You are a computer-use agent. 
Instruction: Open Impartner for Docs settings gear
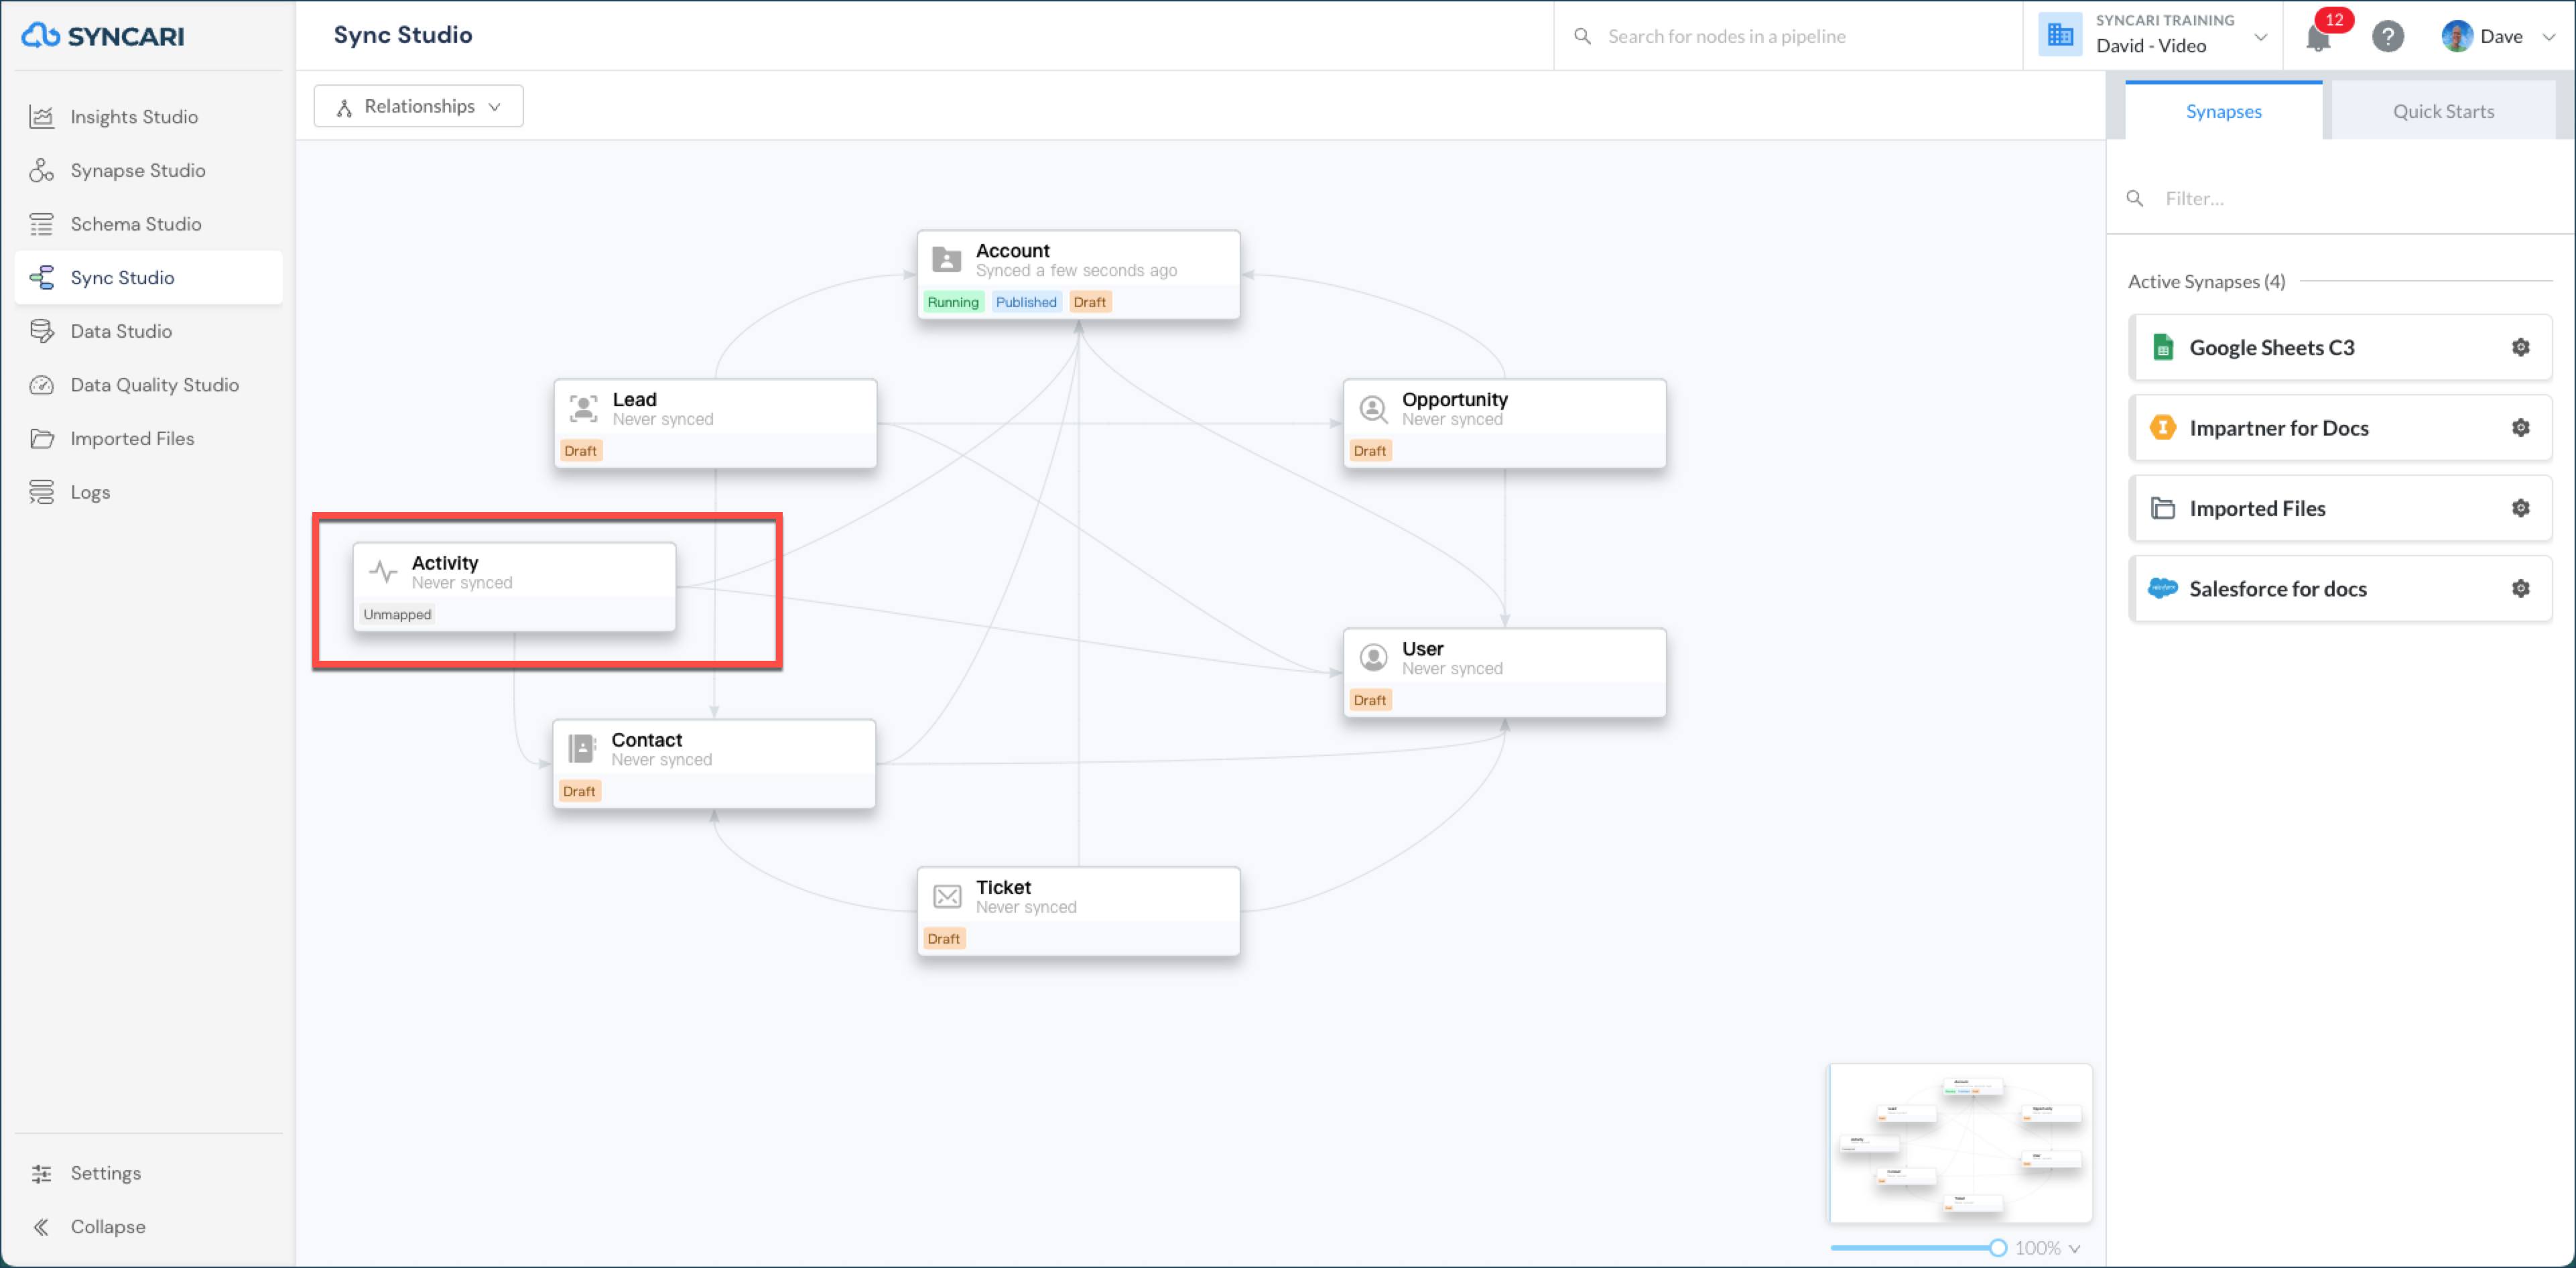[x=2520, y=428]
